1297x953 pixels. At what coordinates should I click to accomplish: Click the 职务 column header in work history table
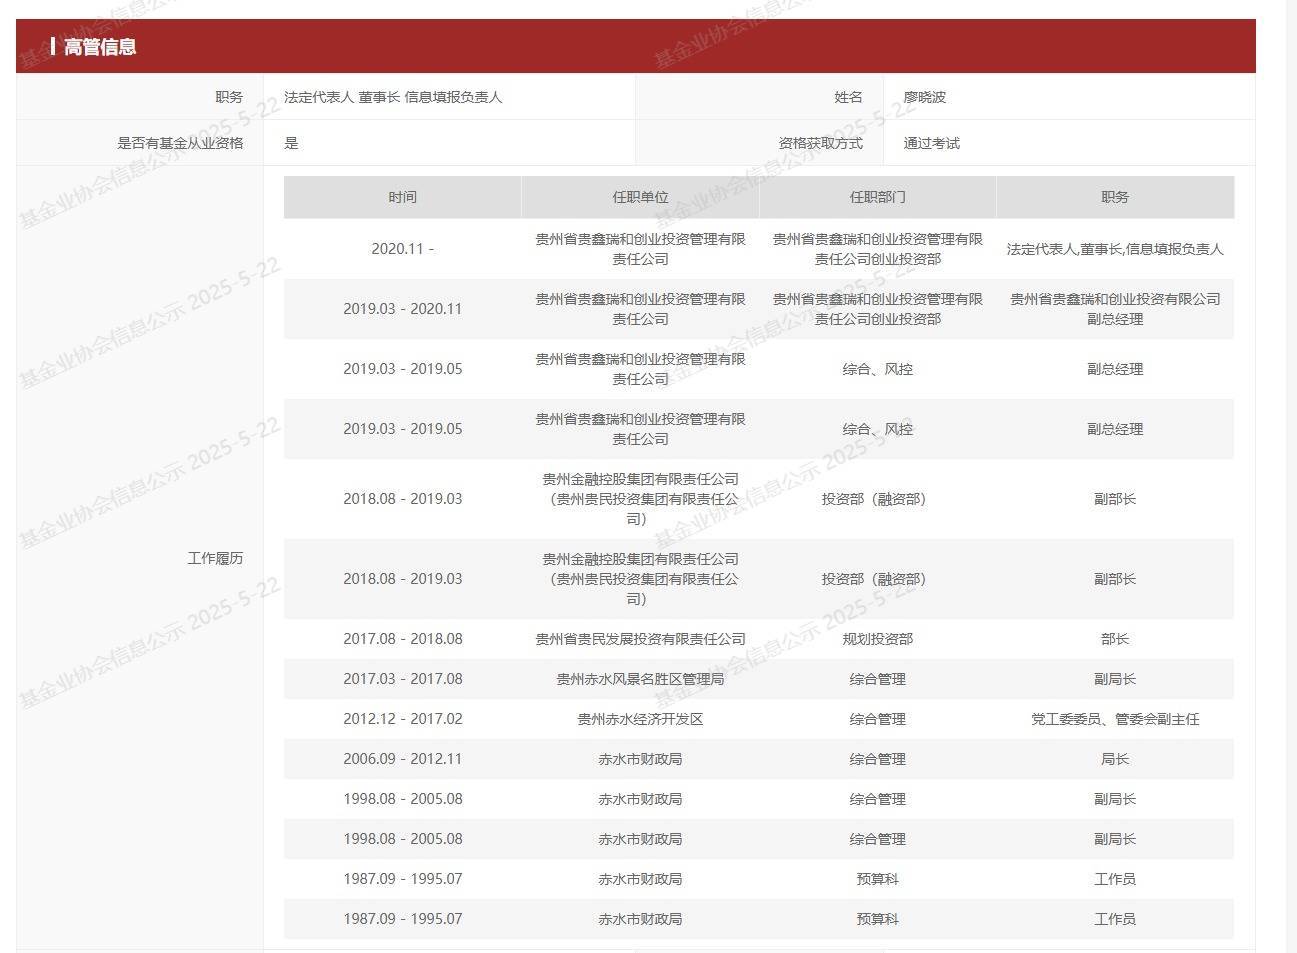[1115, 197]
